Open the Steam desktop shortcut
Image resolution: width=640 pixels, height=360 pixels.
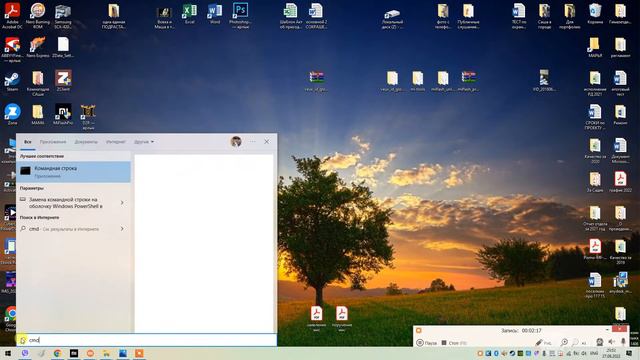tap(12, 81)
